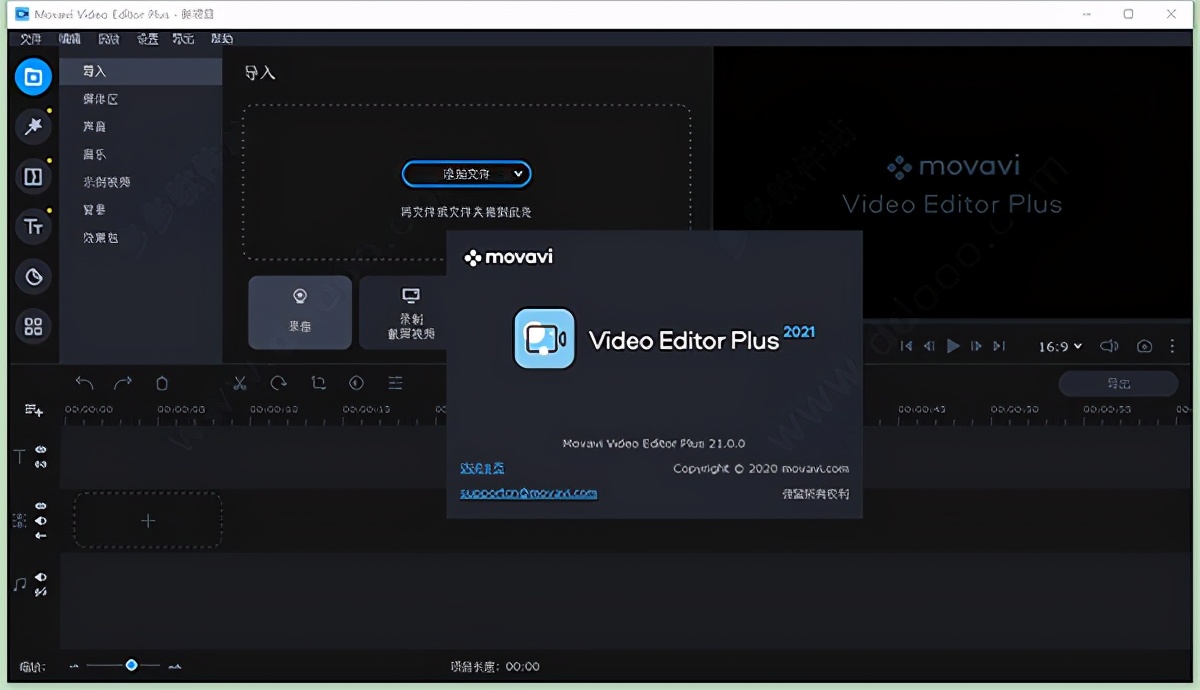Click the Crop icon in timeline toolbar
Viewport: 1200px width, 690px height.
pos(318,383)
